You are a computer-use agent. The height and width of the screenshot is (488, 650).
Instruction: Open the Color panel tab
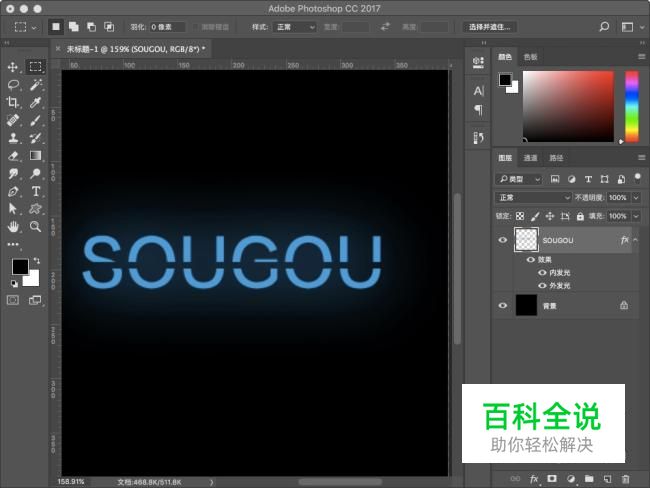(504, 57)
